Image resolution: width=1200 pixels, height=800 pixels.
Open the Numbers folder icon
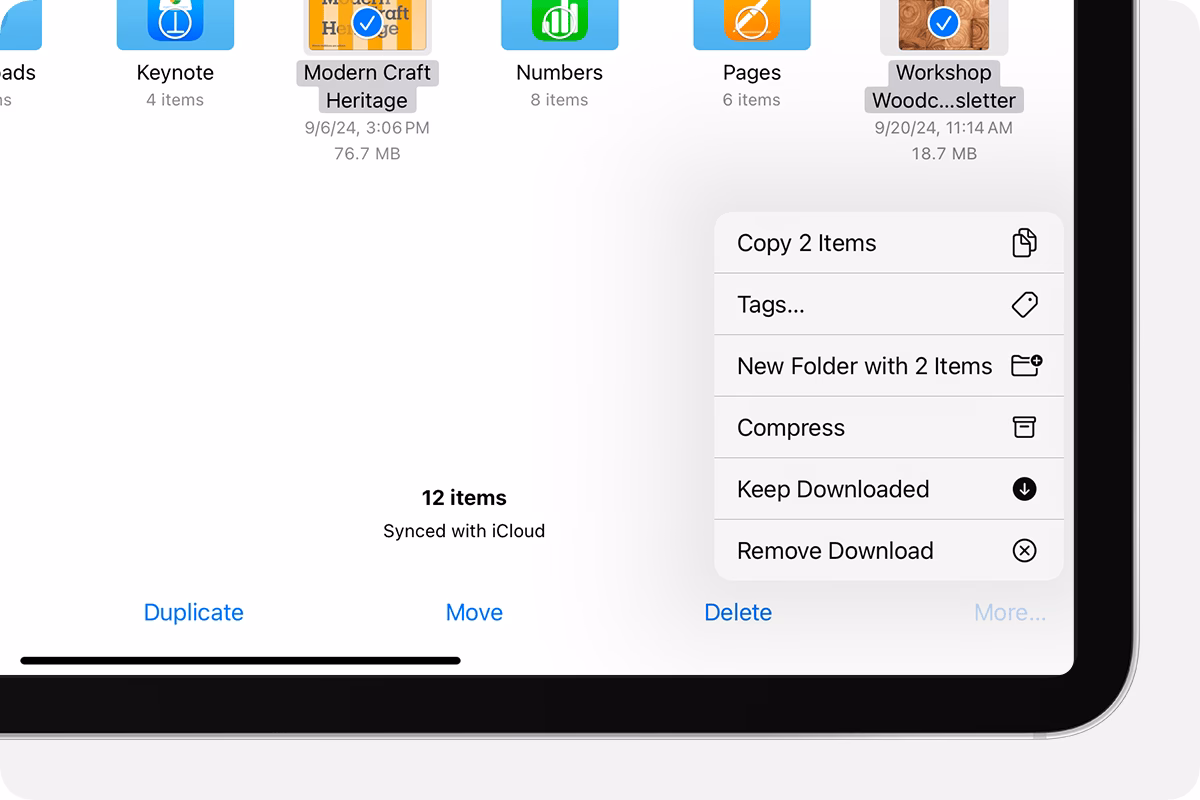coord(559,24)
